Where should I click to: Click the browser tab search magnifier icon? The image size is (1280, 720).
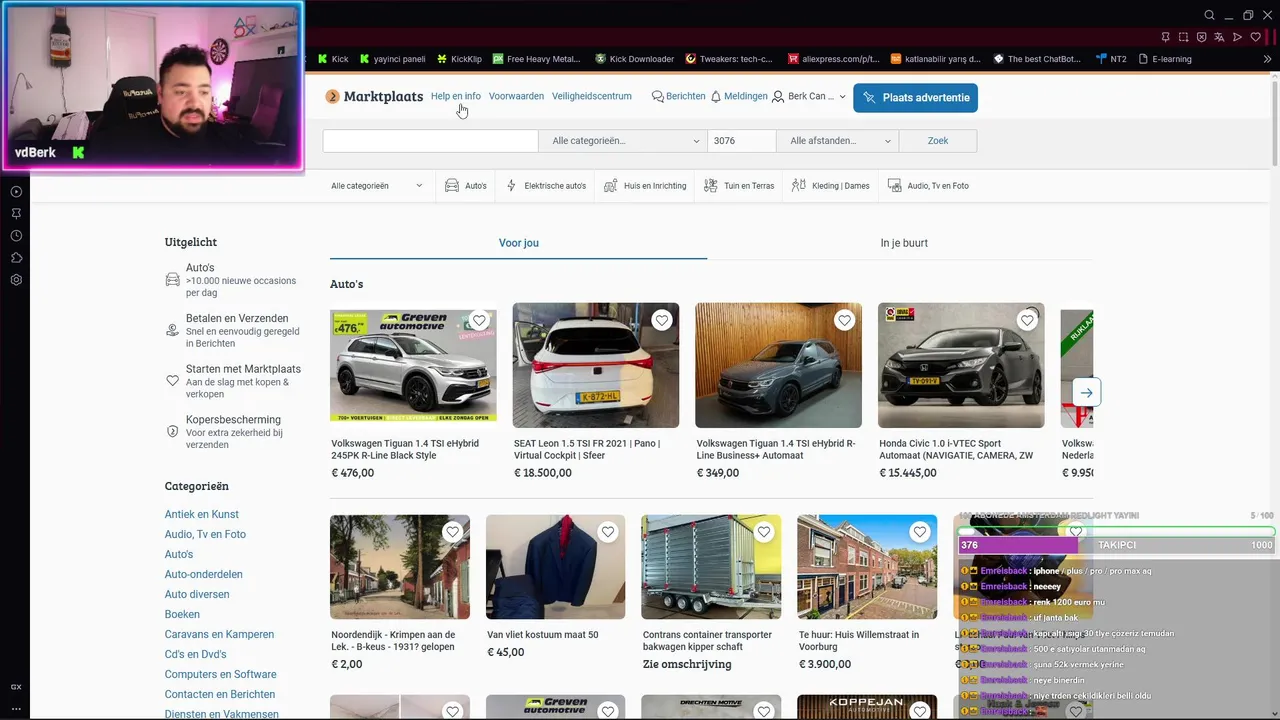click(1209, 15)
